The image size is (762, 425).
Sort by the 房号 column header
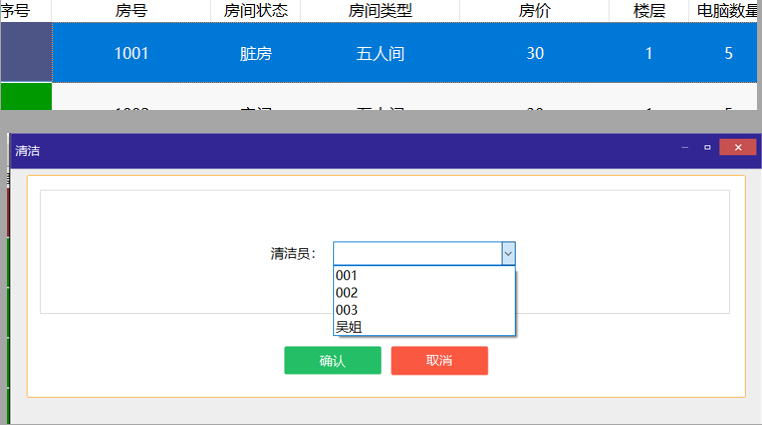point(131,11)
